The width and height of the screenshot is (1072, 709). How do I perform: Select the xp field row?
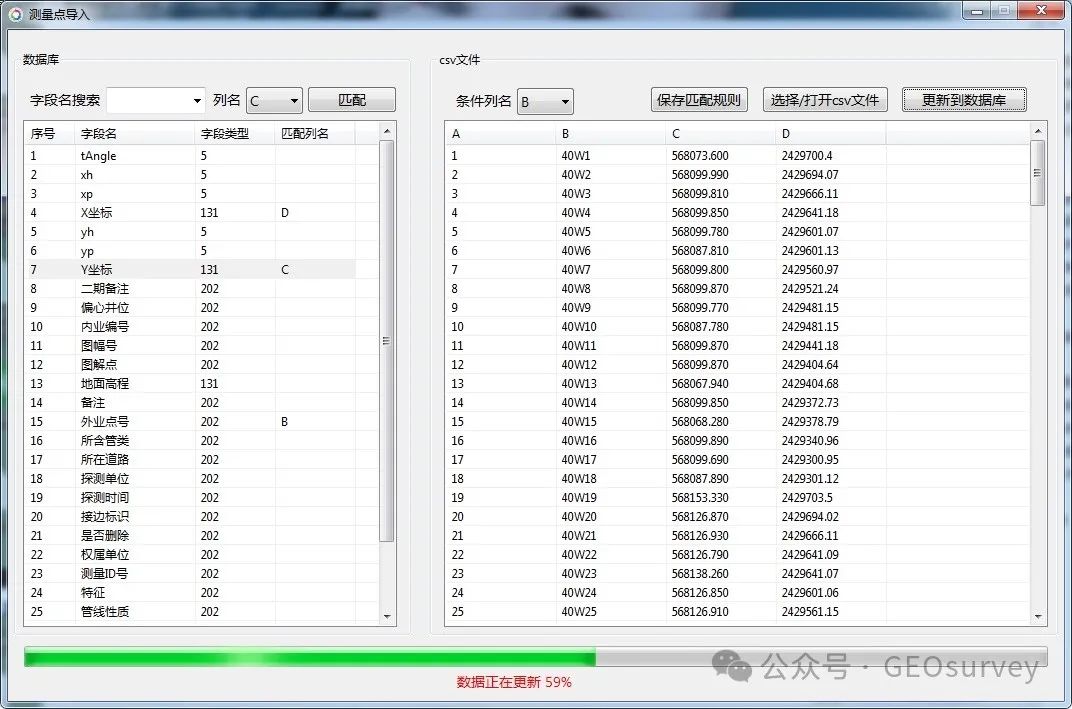click(190, 193)
